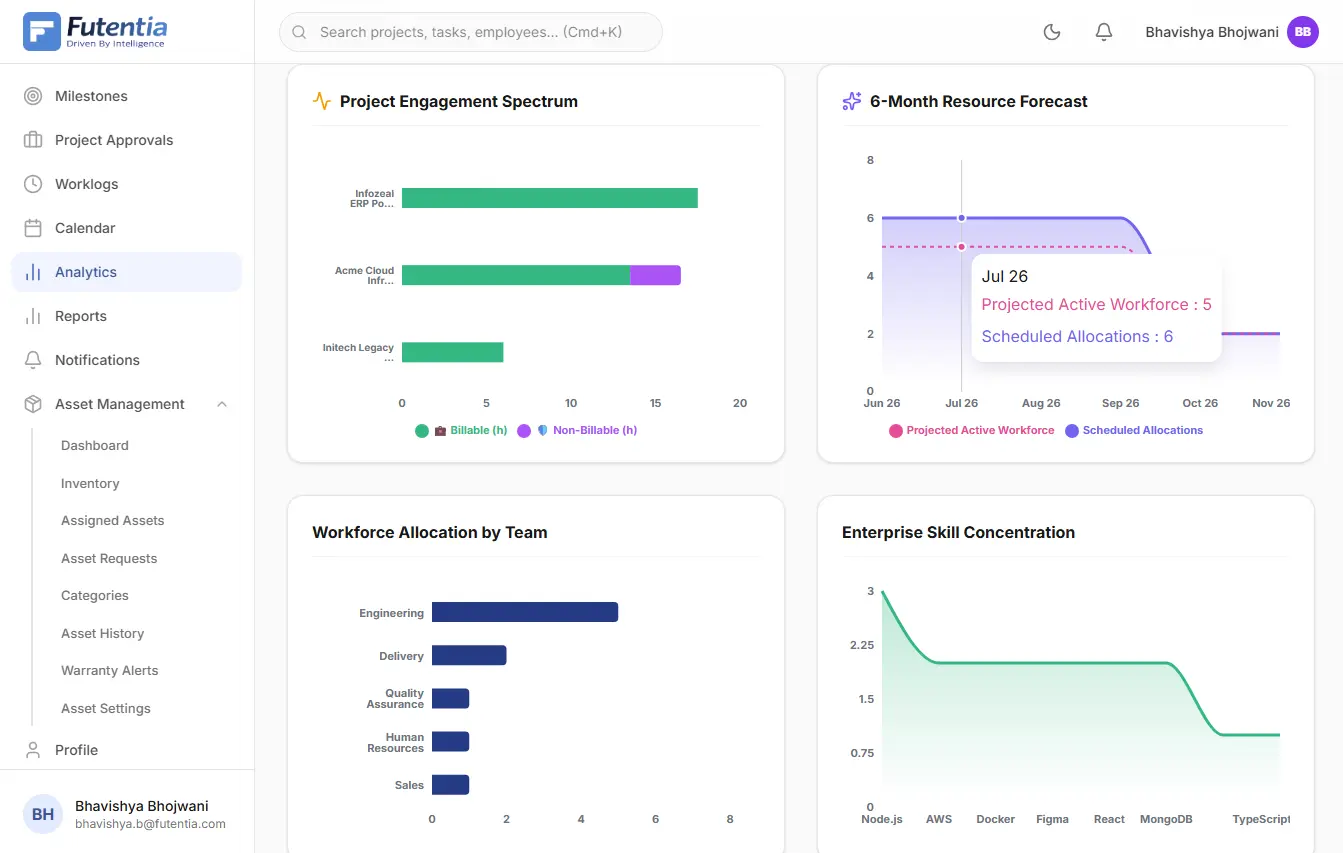1343x853 pixels.
Task: Click the Analytics bar chart icon
Action: pos(33,272)
